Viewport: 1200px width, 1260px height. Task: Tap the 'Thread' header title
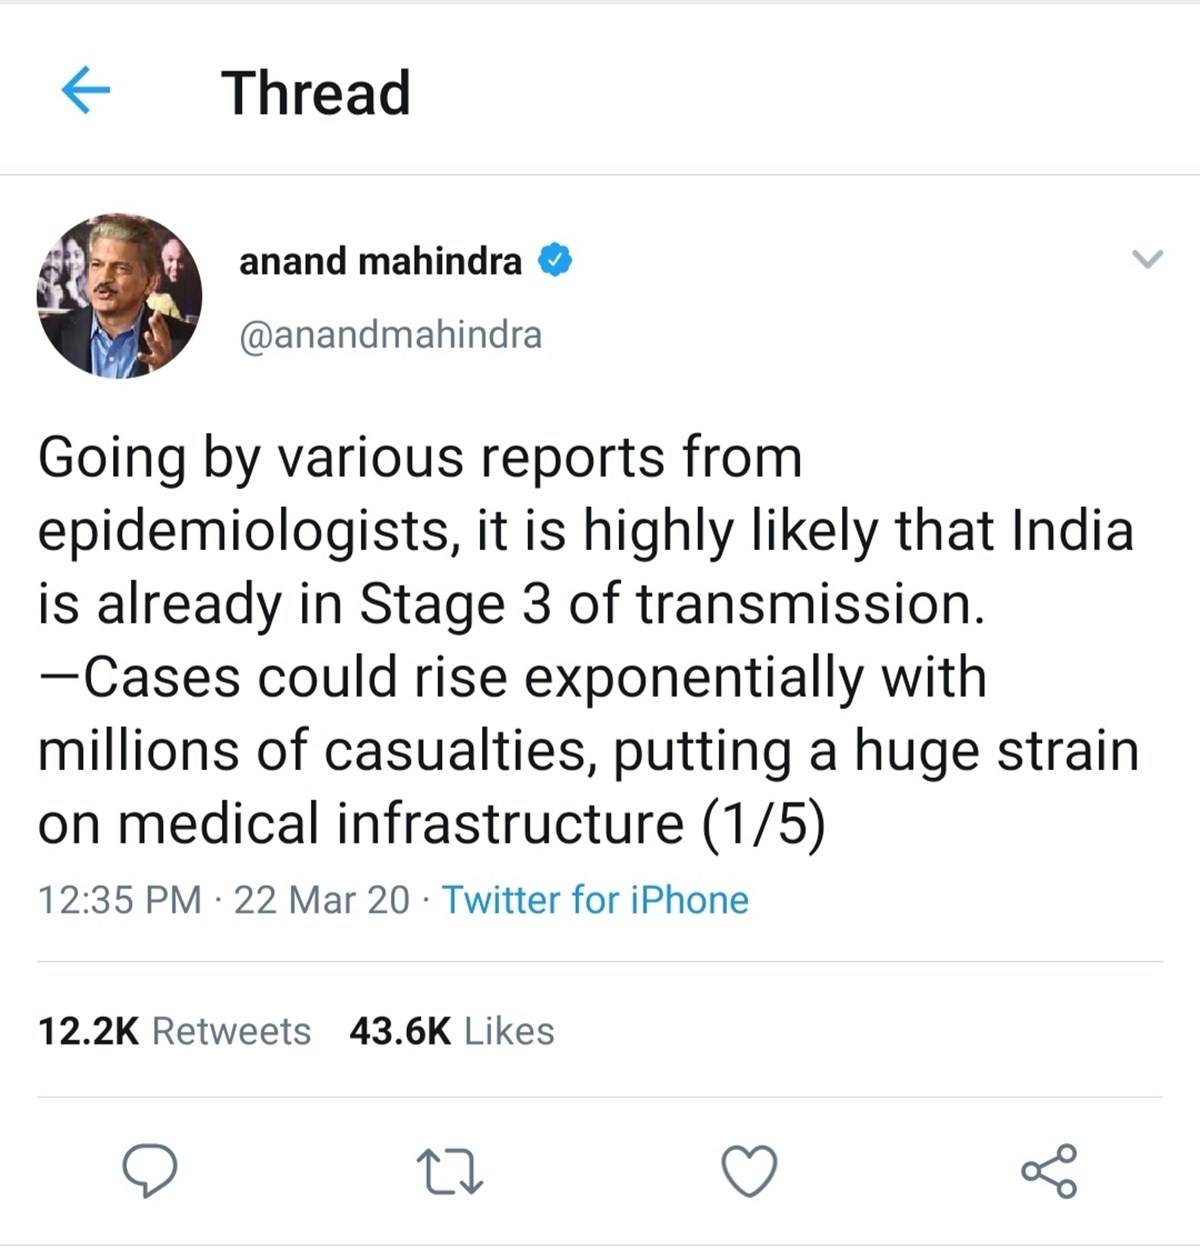click(316, 93)
